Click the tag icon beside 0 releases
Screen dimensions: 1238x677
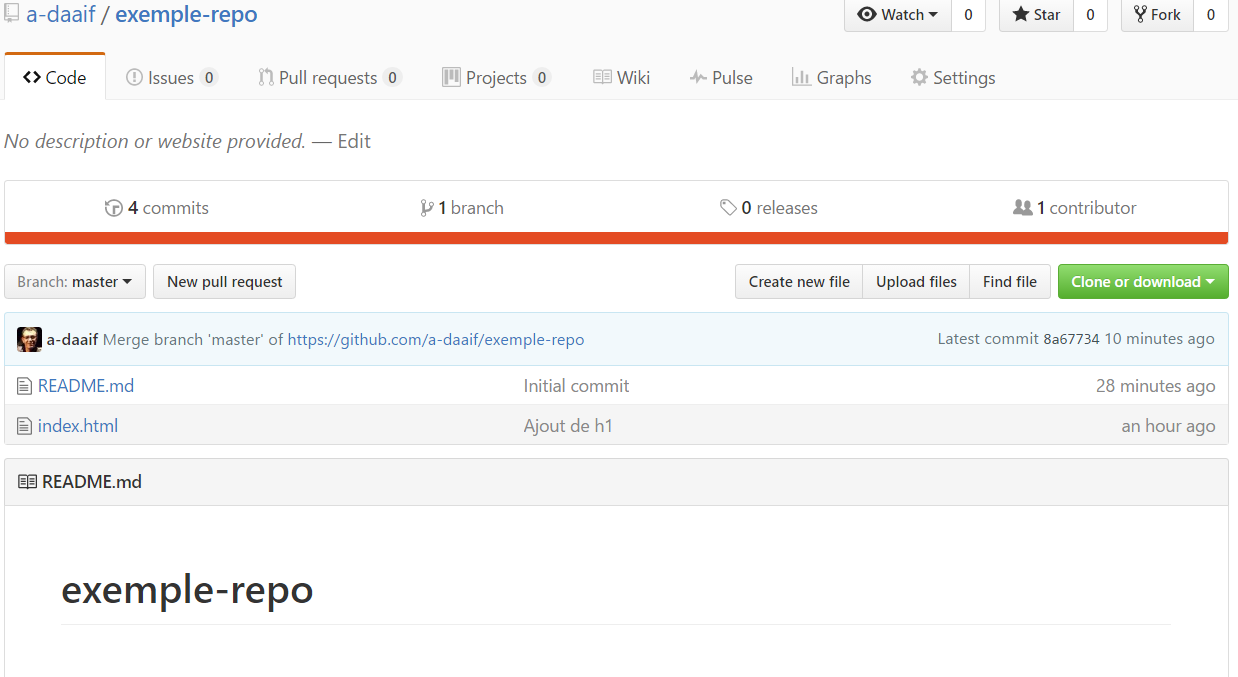pyautogui.click(x=728, y=208)
